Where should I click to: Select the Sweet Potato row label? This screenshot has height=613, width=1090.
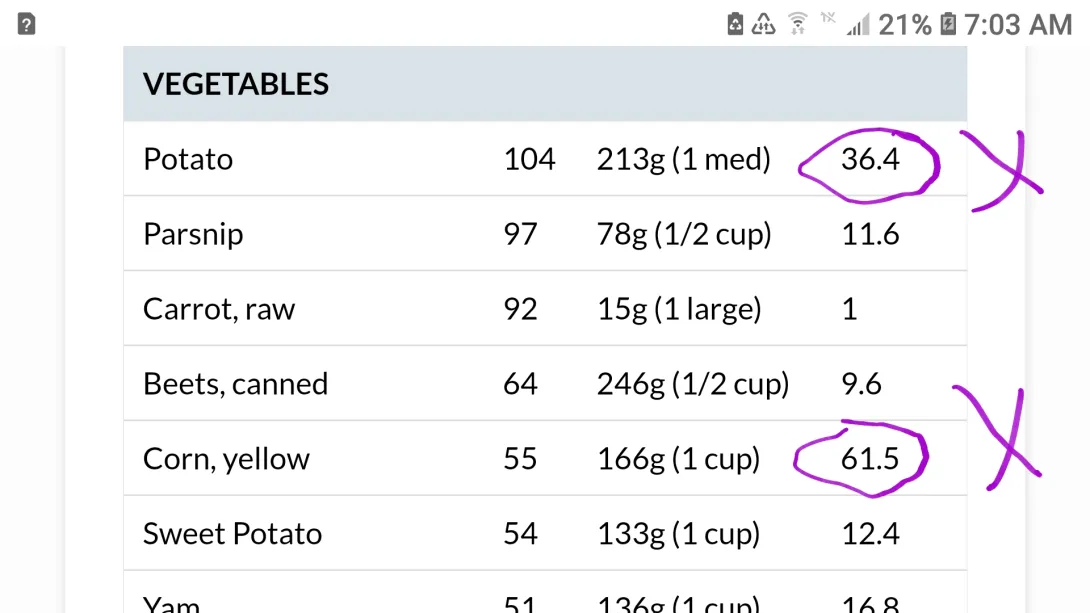[x=232, y=534]
